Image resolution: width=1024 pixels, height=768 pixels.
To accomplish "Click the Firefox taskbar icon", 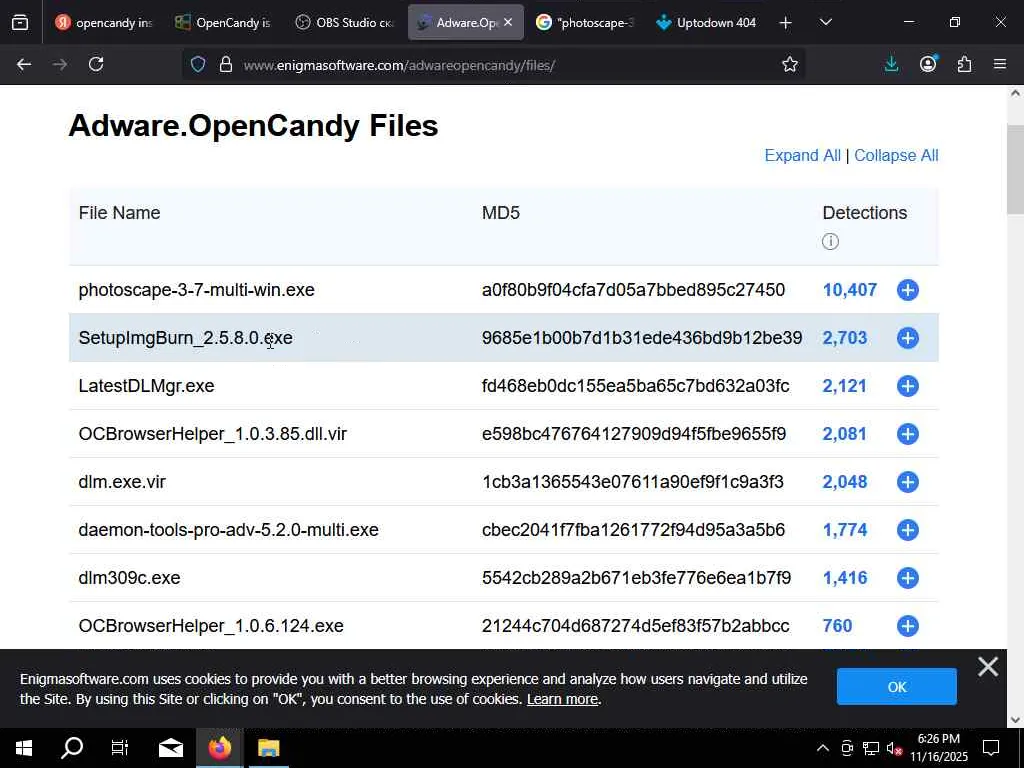I will (220, 748).
